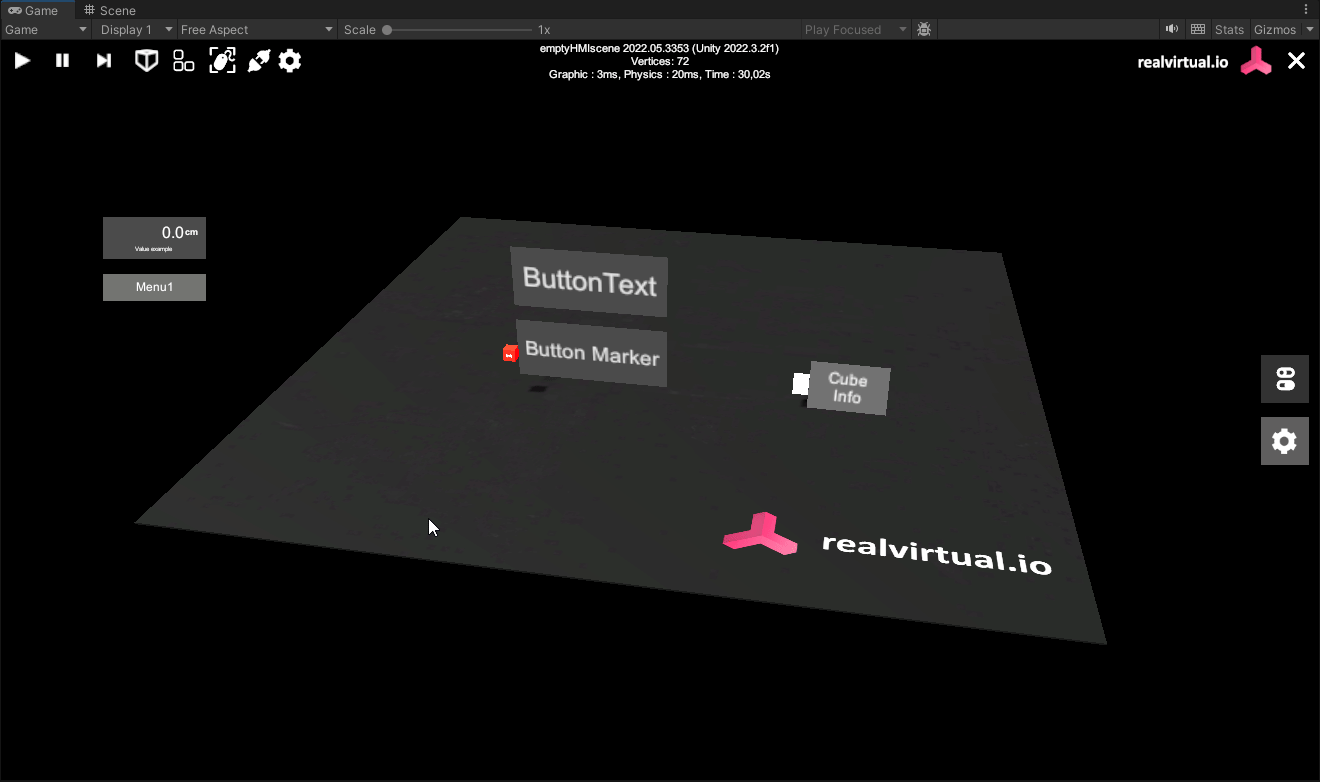The width and height of the screenshot is (1320, 782).
Task: Click the Button Marker panel
Action: tap(592, 354)
